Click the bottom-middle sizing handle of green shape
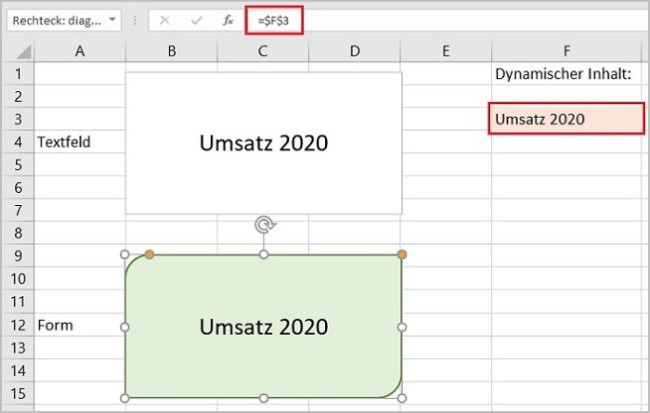 pyautogui.click(x=263, y=398)
